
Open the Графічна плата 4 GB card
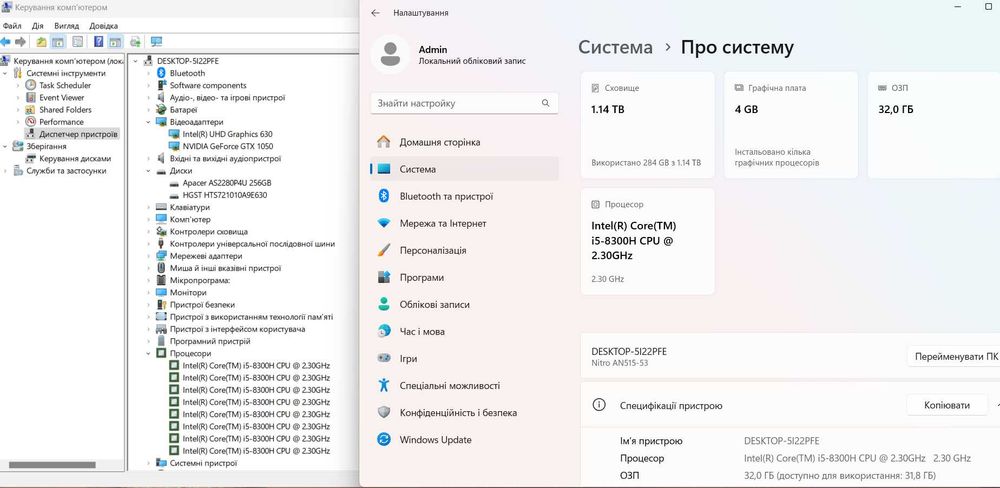point(791,125)
